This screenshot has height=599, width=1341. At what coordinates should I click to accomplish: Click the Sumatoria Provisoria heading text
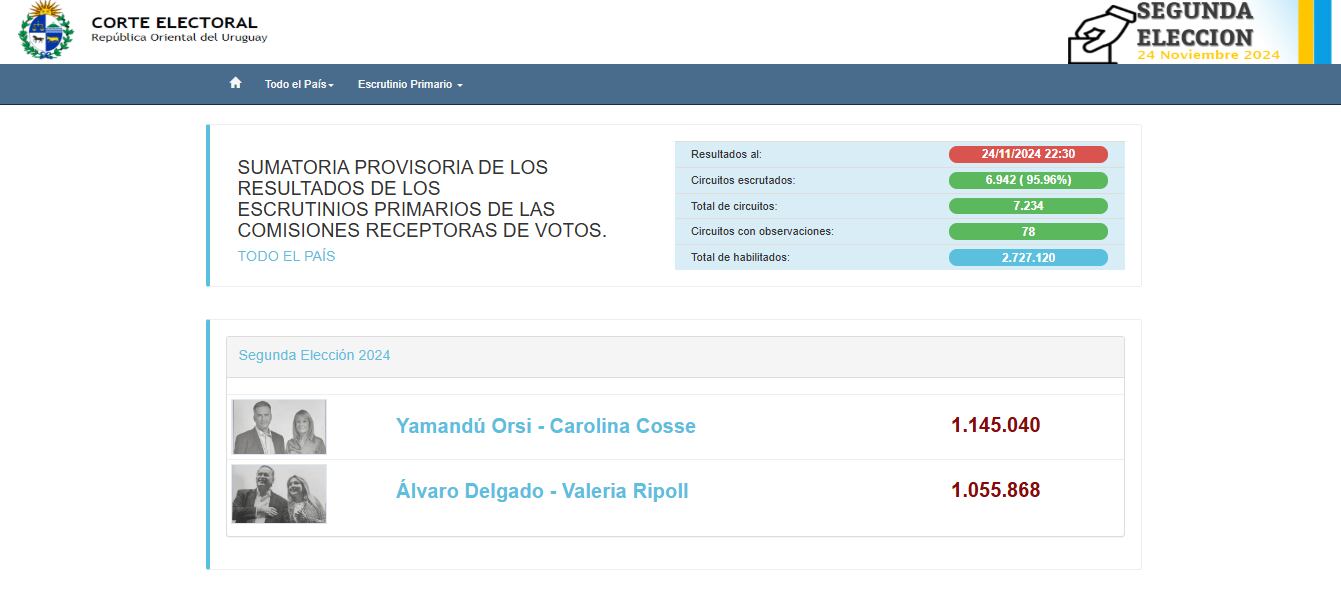tap(421, 199)
